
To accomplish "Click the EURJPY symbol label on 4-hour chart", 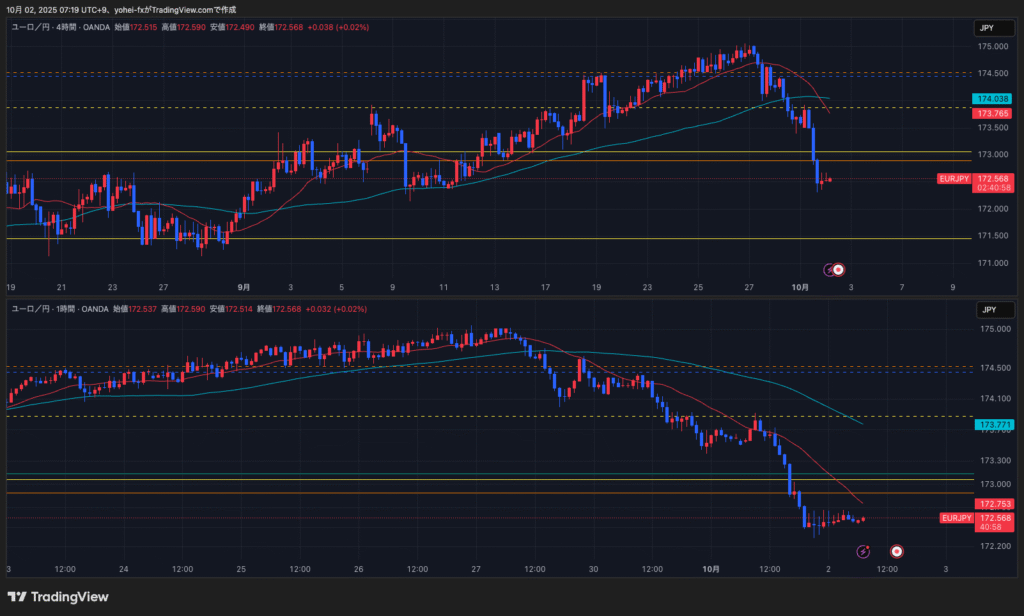I will click(954, 179).
